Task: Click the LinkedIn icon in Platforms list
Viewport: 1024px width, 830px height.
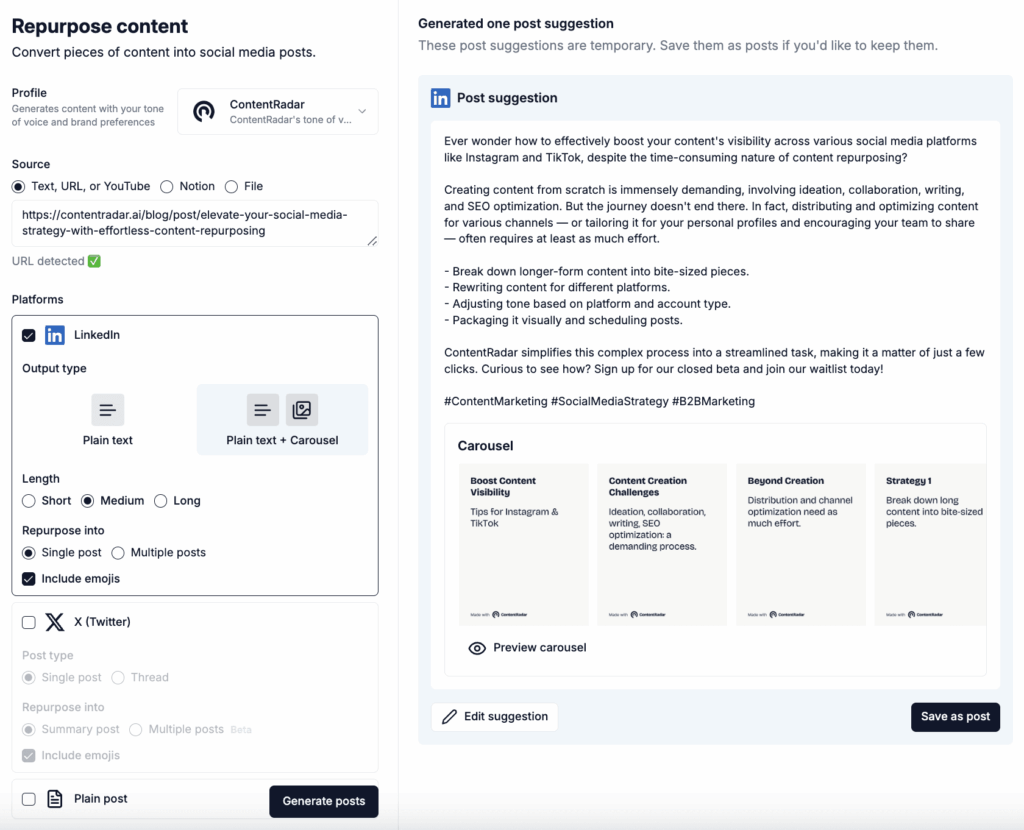Action: point(55,335)
